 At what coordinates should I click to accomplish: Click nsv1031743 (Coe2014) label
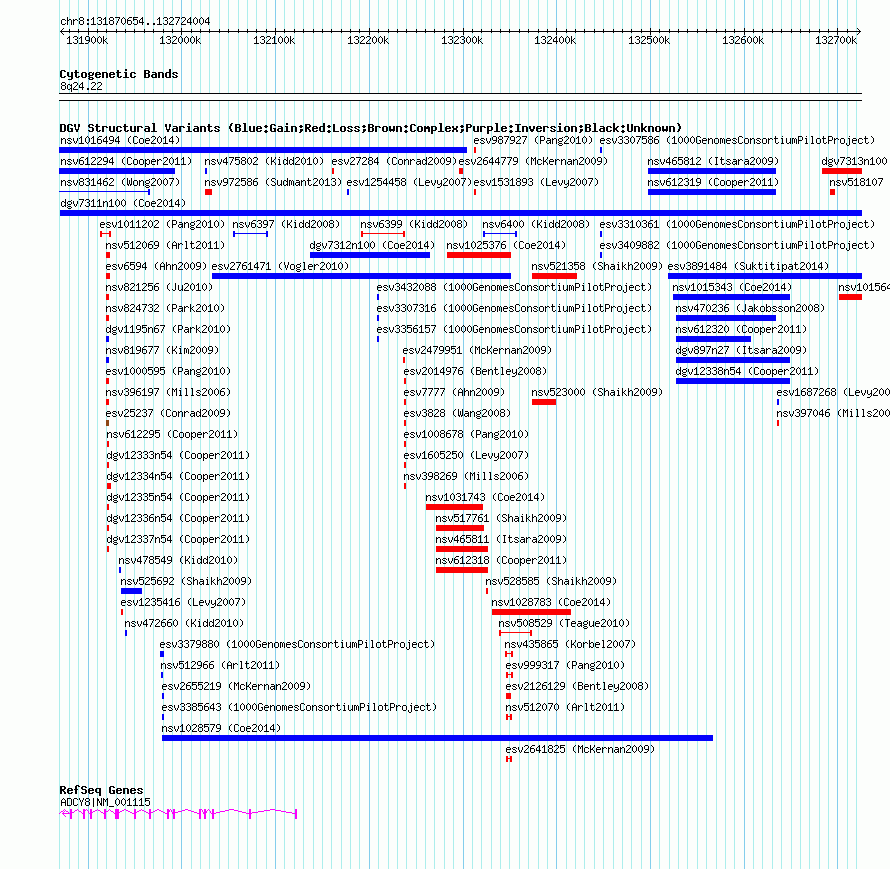485,497
